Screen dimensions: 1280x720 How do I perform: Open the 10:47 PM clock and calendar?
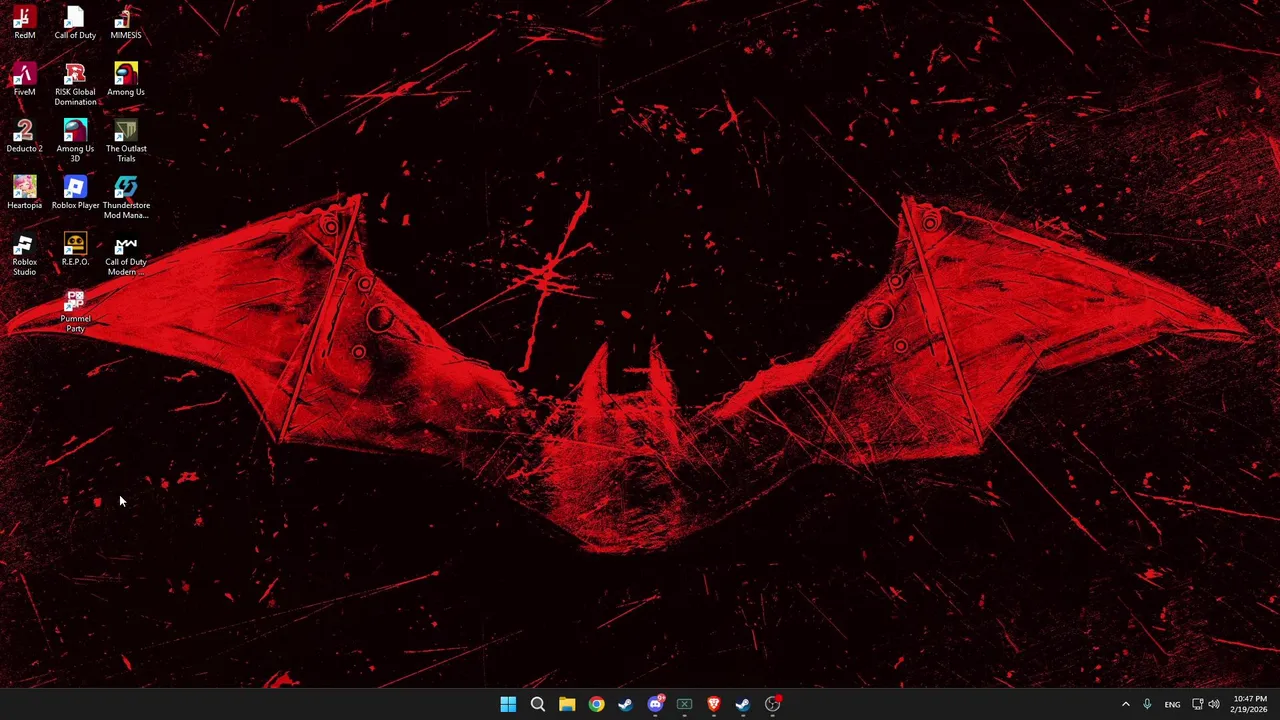[1250, 704]
